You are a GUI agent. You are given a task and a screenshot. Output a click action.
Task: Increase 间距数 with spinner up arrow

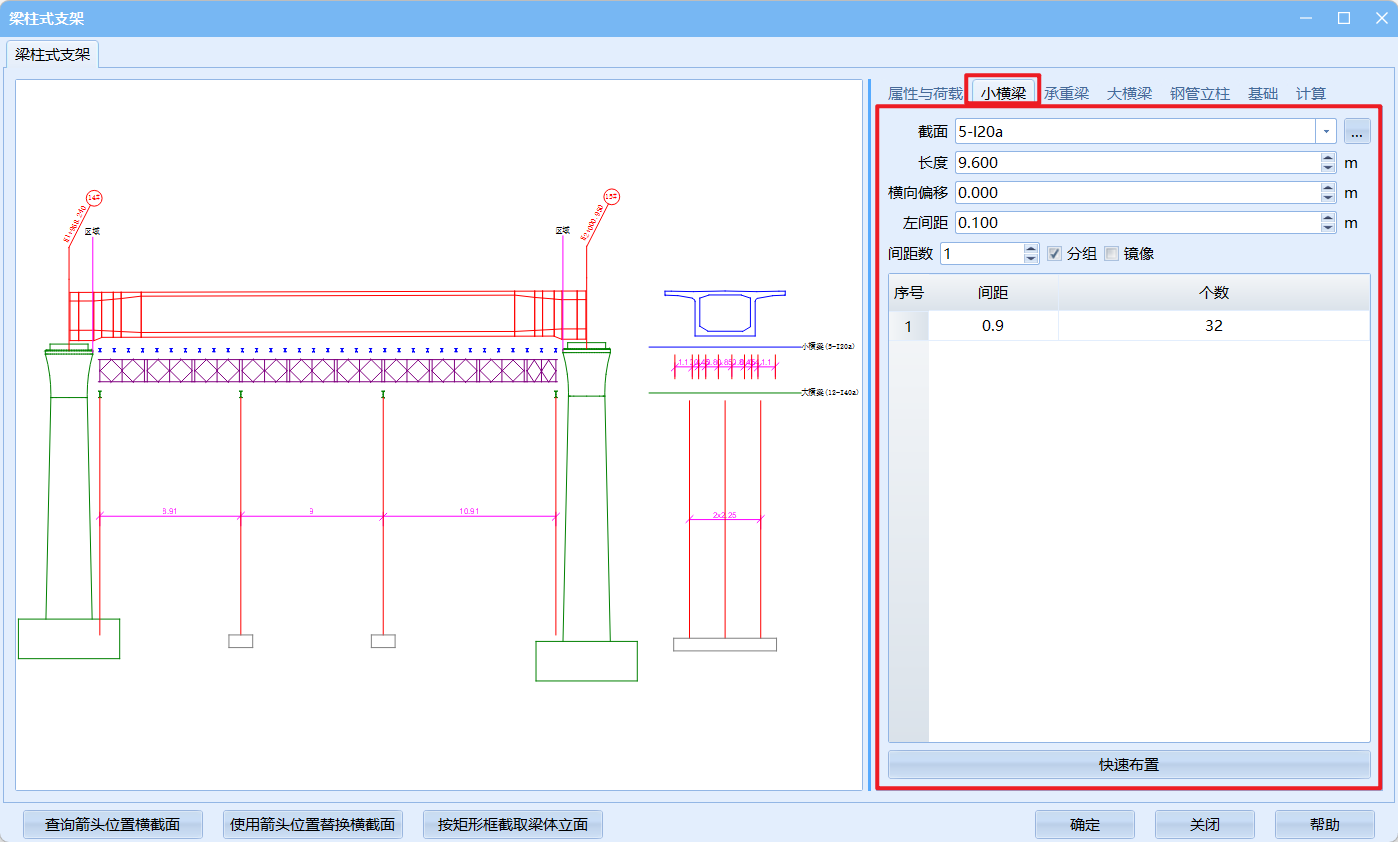click(1031, 248)
